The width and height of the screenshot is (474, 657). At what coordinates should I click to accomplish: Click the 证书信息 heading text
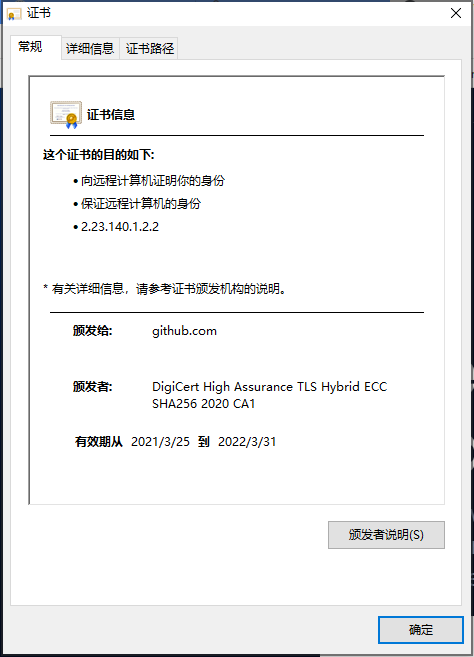111,115
